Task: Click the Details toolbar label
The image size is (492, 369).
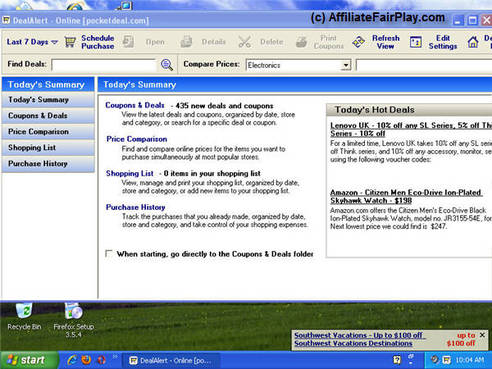Action: pos(214,42)
